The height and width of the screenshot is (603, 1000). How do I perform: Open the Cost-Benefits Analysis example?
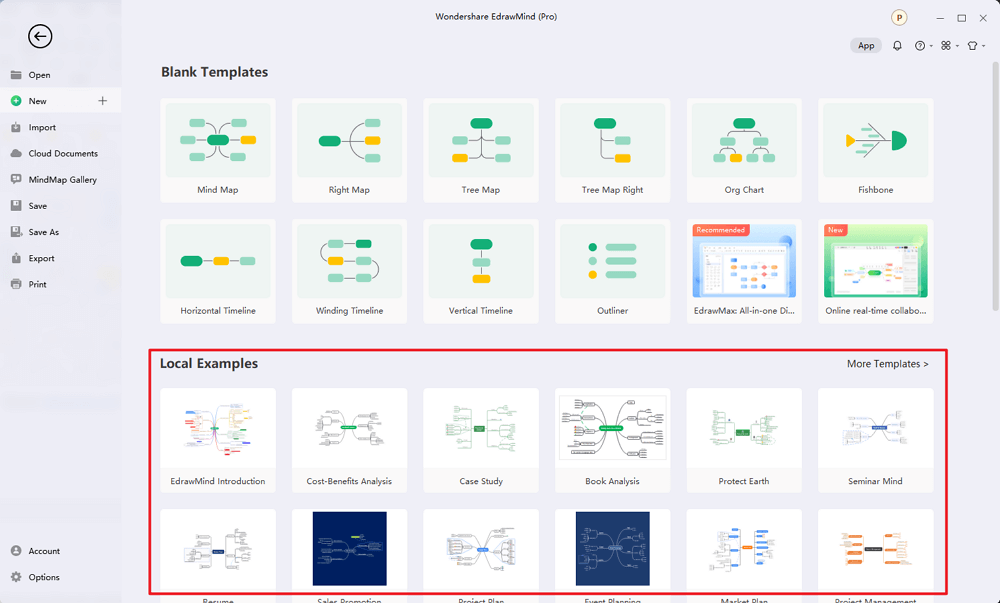point(349,440)
